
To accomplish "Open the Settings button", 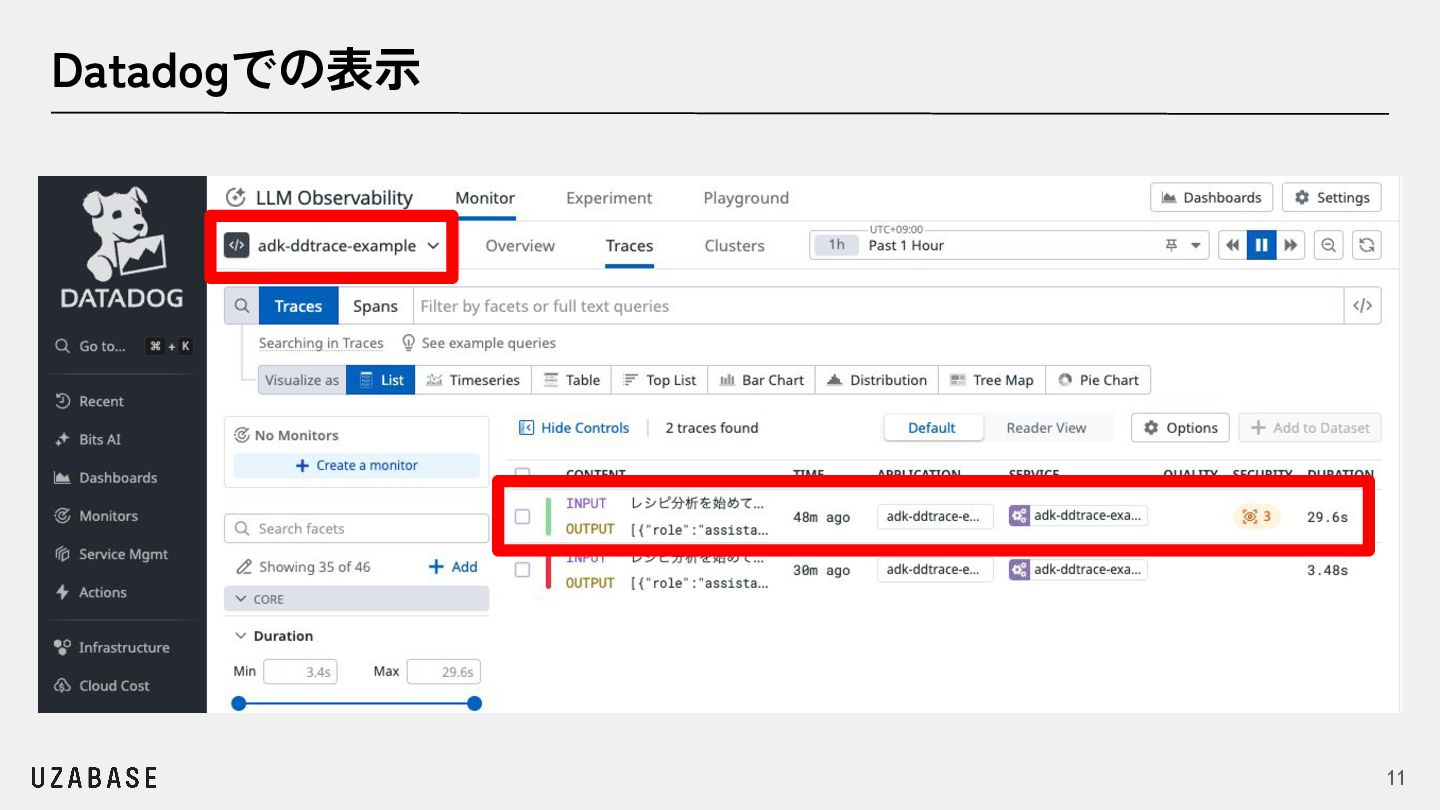I will [x=1332, y=197].
